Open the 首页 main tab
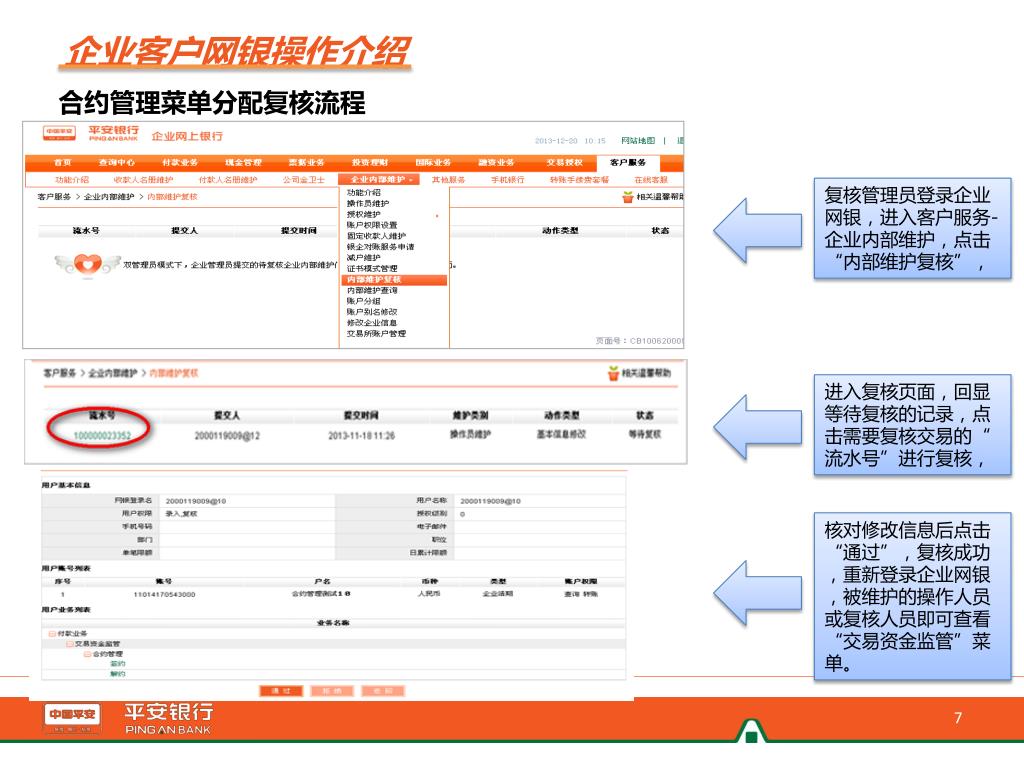1024x768 pixels. click(x=63, y=163)
